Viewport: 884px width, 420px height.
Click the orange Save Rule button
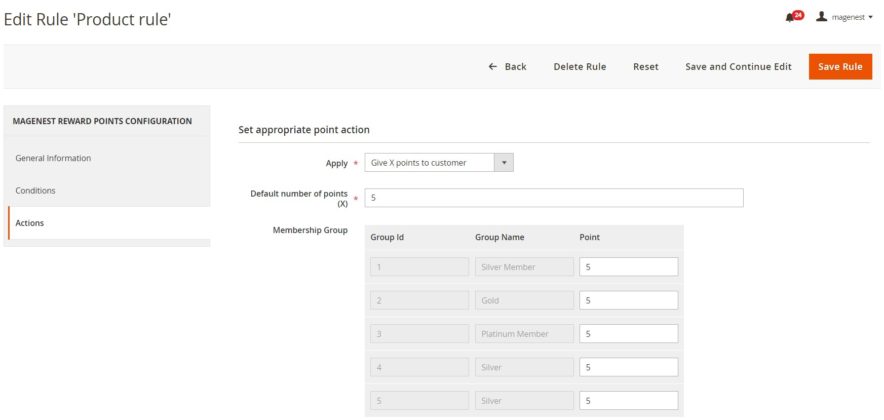click(x=840, y=67)
